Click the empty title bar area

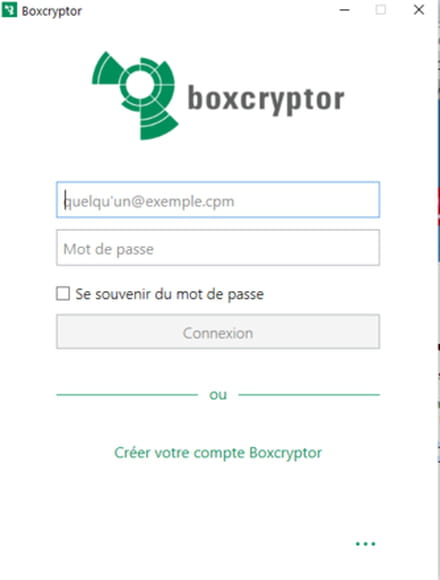[x=207, y=10]
